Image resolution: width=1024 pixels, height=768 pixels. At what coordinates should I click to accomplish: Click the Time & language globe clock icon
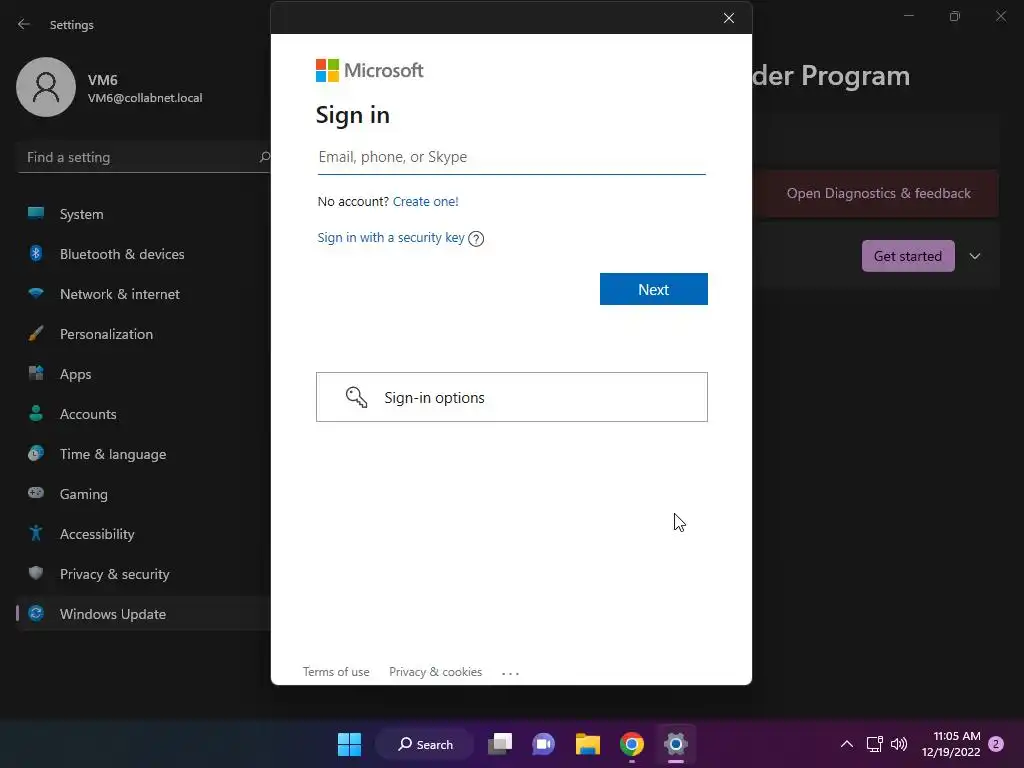(36, 453)
